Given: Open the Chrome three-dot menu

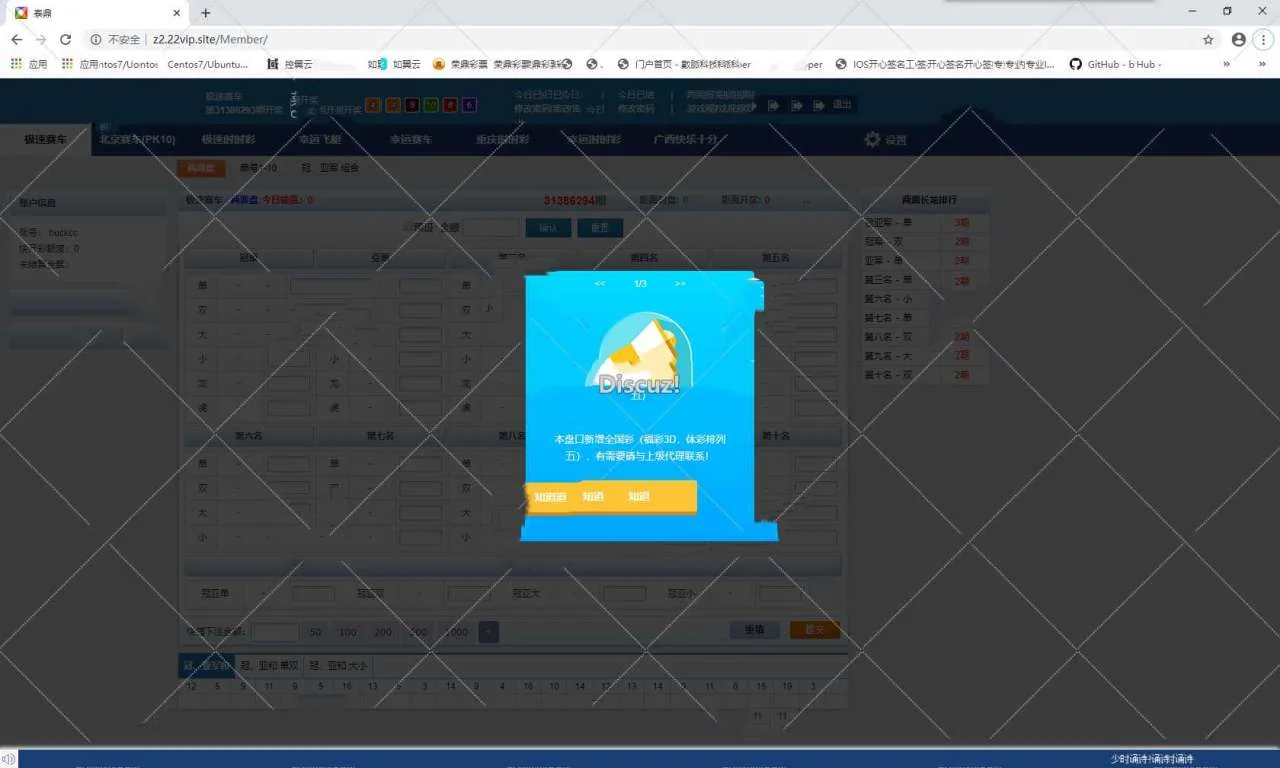Looking at the screenshot, I should click(x=1262, y=40).
